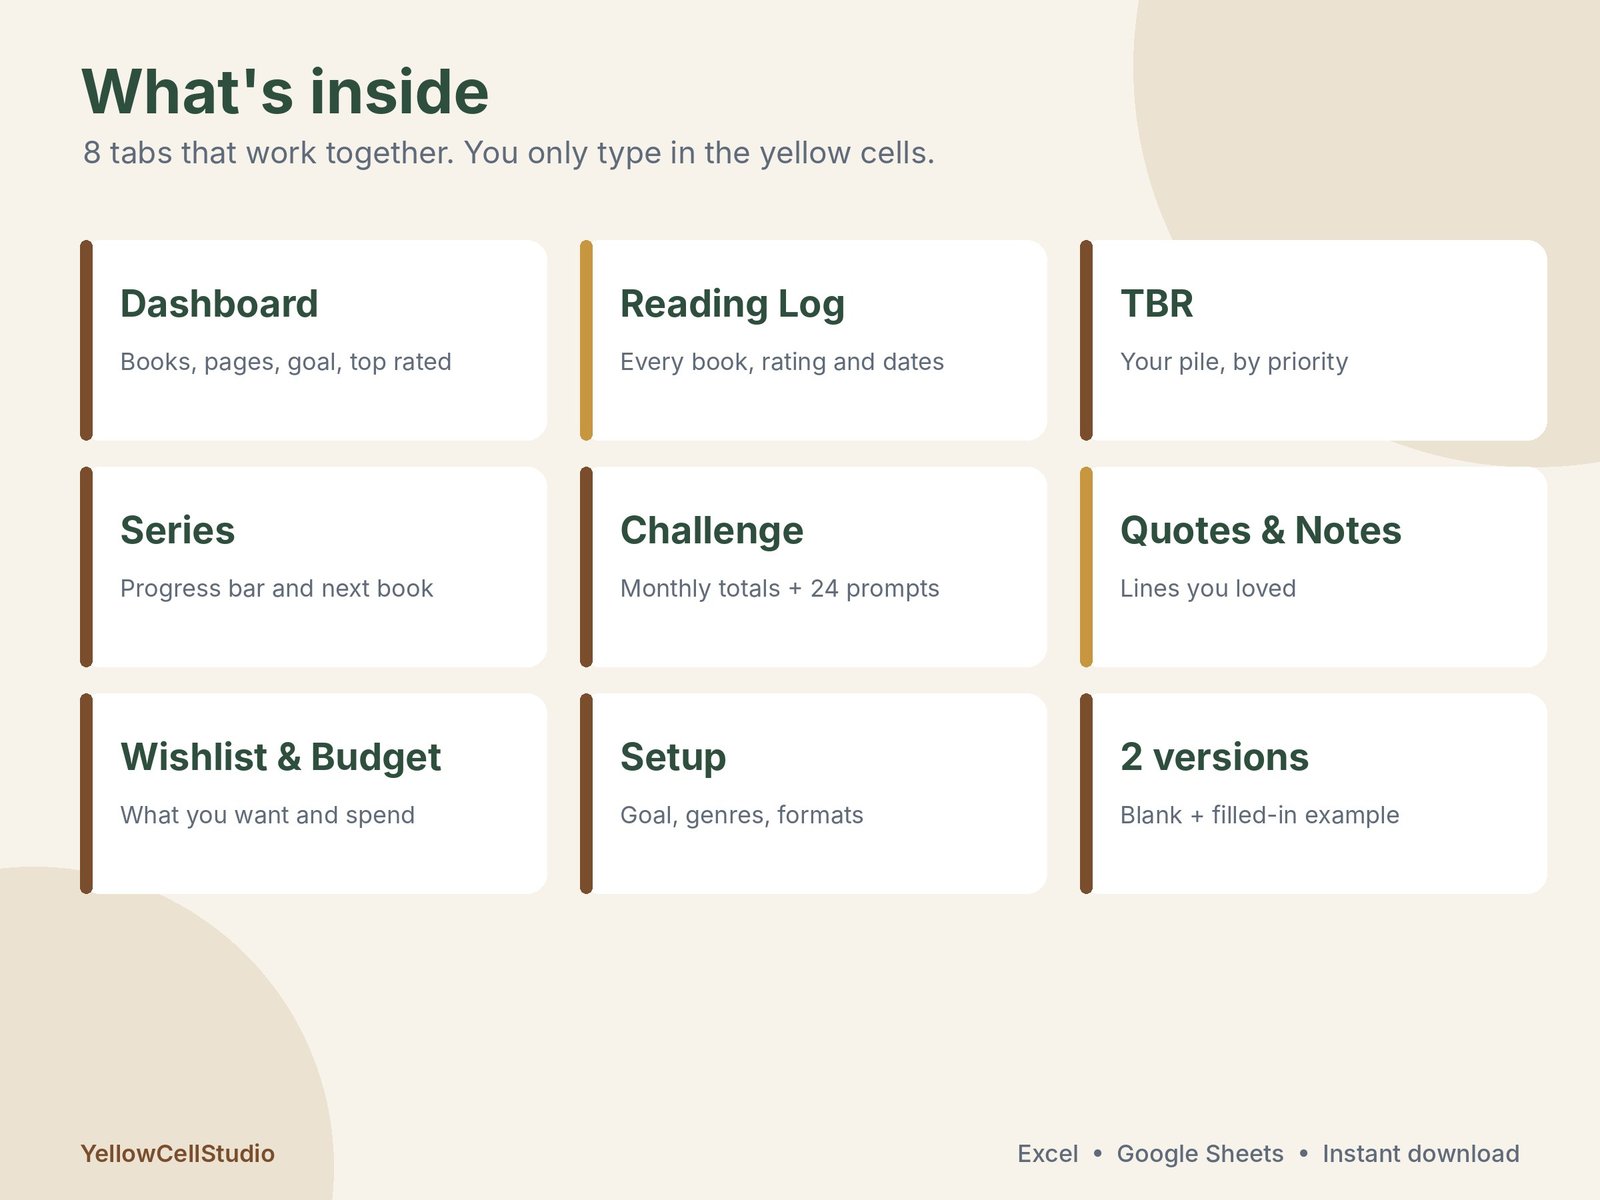Viewport: 1600px width, 1200px height.
Task: Click the "Google Sheets" footer label
Action: pos(1200,1154)
